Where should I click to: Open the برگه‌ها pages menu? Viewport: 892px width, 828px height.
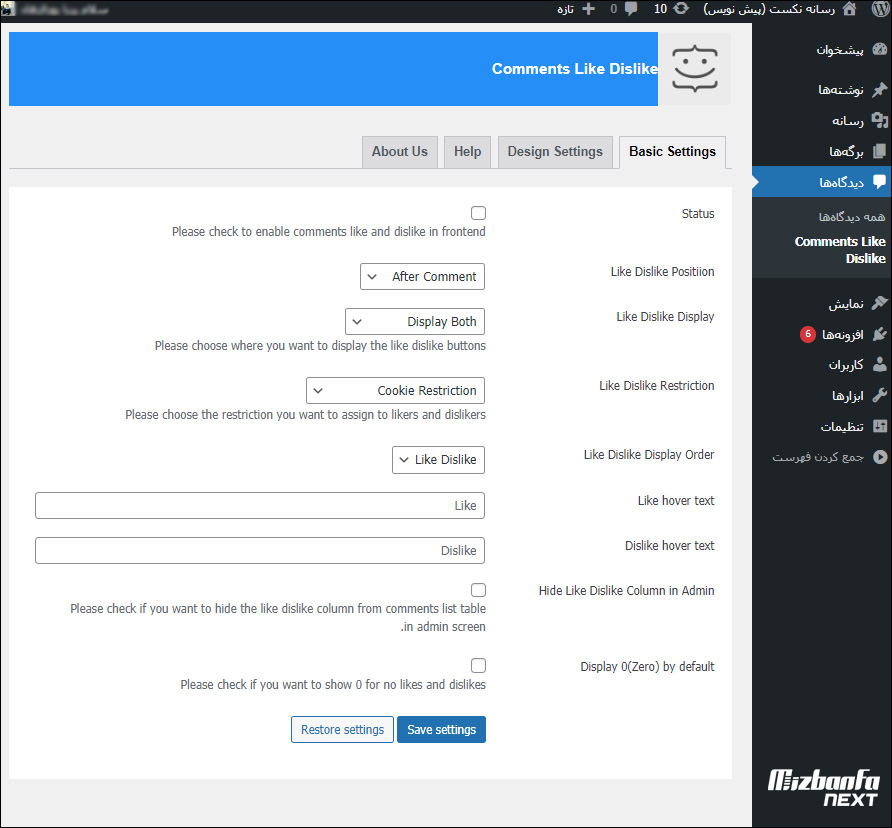pyautogui.click(x=846, y=151)
